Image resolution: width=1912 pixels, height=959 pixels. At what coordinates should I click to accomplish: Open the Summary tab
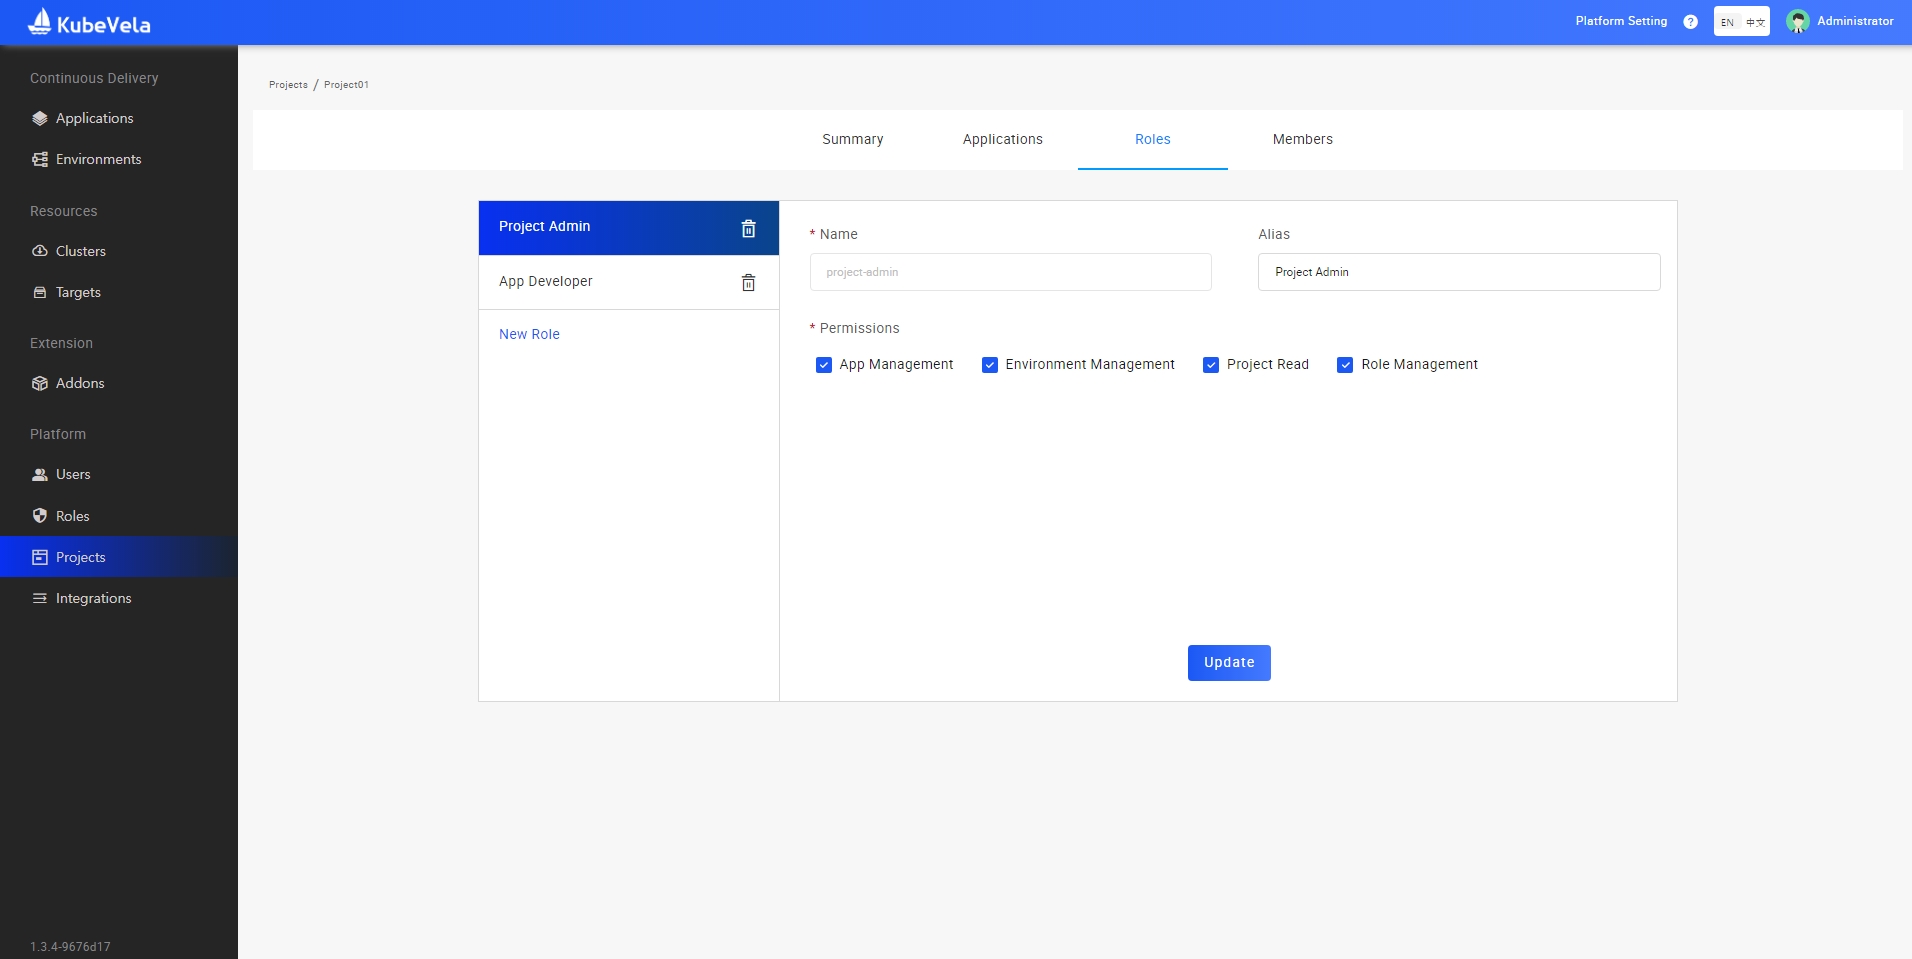pyautogui.click(x=852, y=139)
